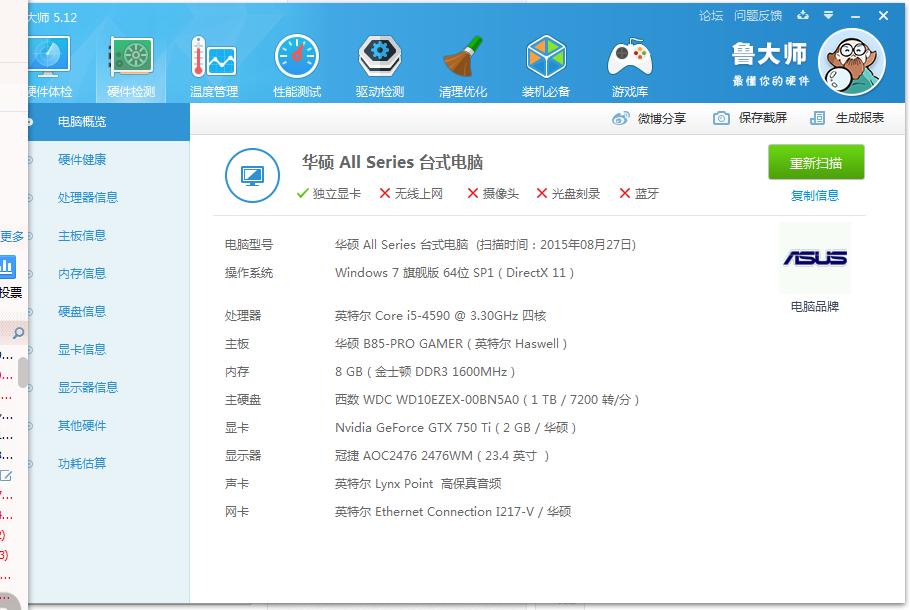Click the 摄像头 red X indicator
This screenshot has width=910, height=610.
[x=473, y=193]
